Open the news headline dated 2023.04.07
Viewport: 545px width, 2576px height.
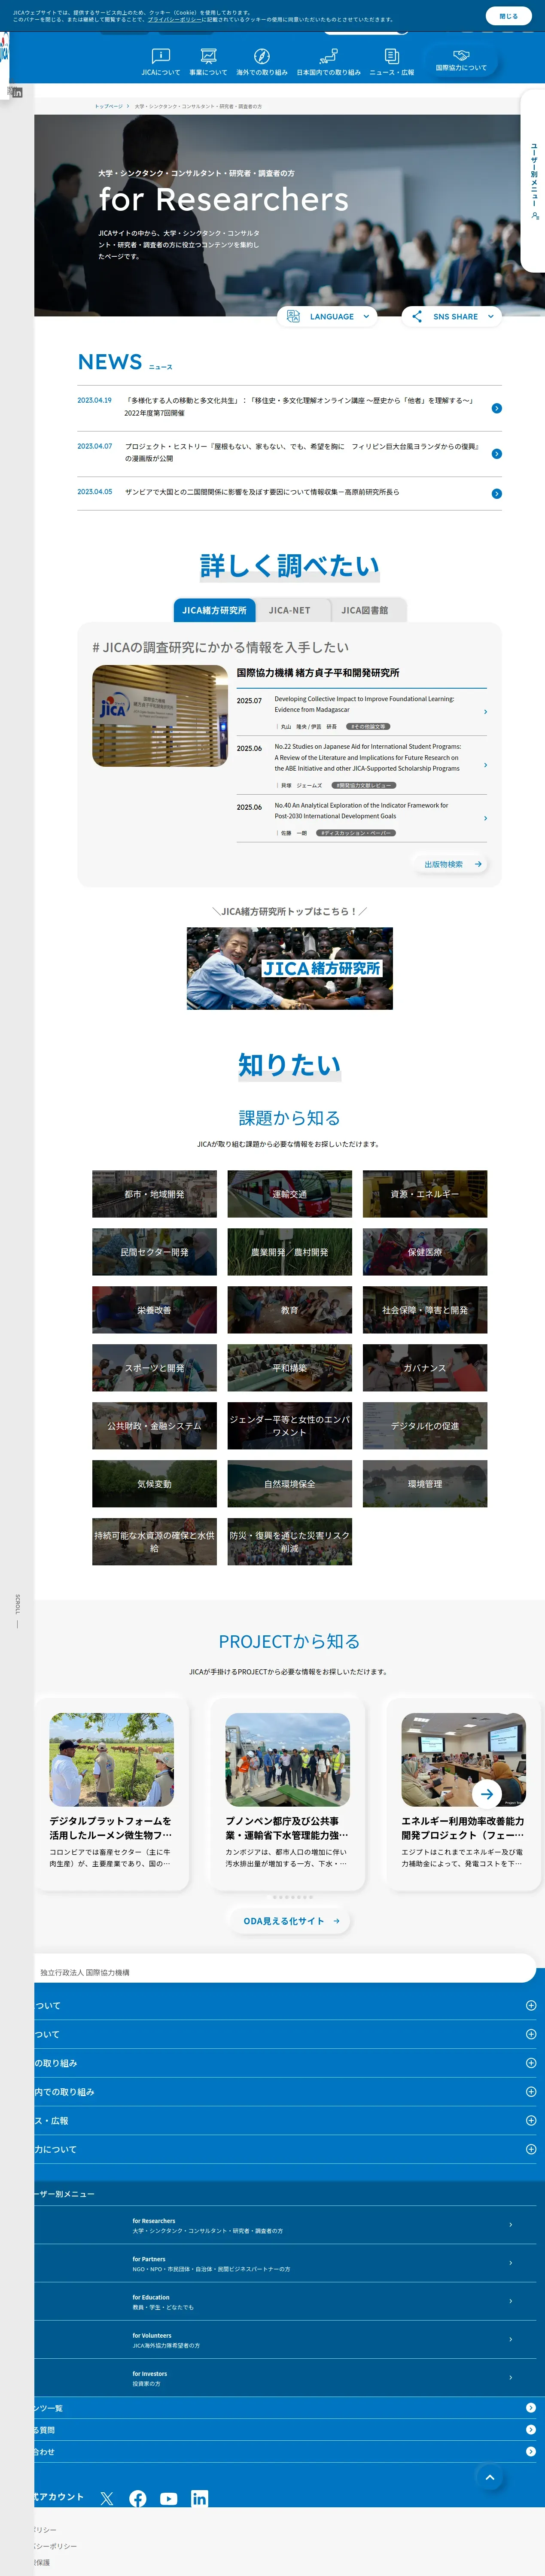point(302,453)
